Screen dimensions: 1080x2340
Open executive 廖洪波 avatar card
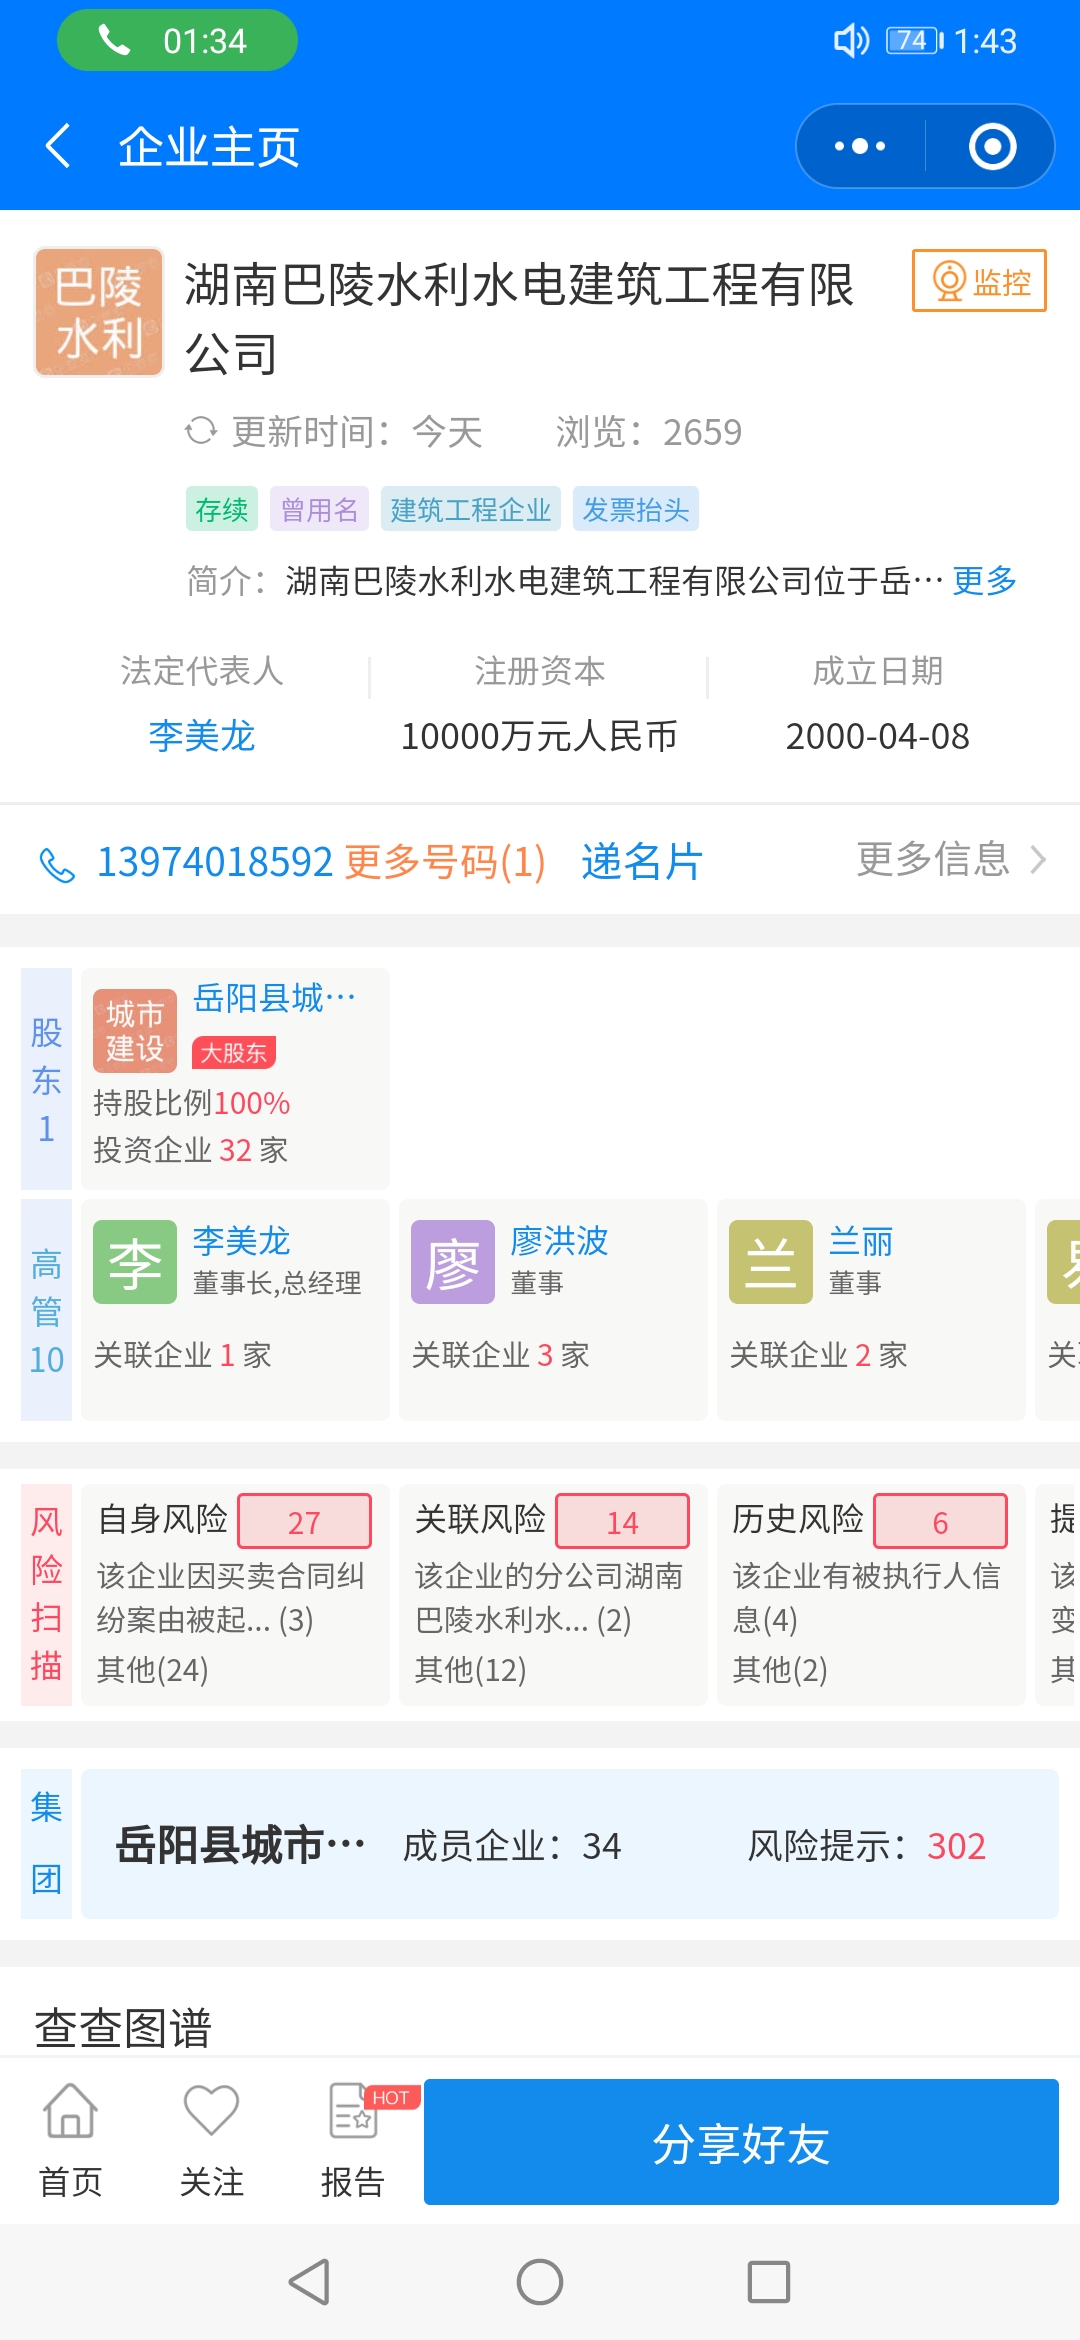click(x=453, y=1262)
